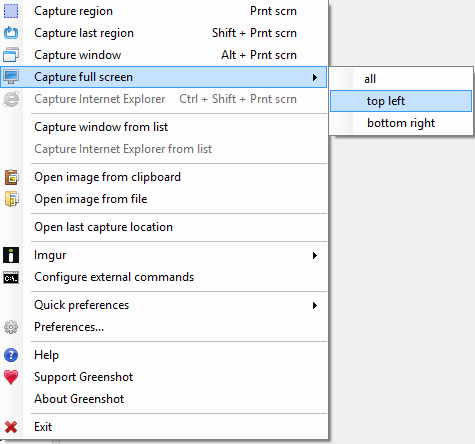
Task: Click the Imgur logo icon
Action: 11,255
